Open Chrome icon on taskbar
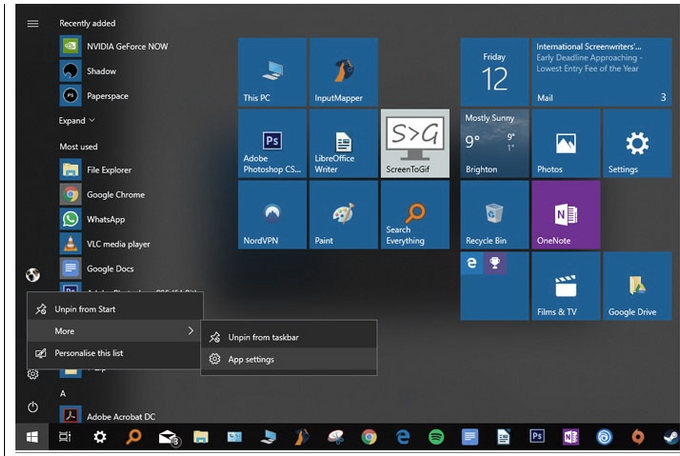 click(369, 437)
